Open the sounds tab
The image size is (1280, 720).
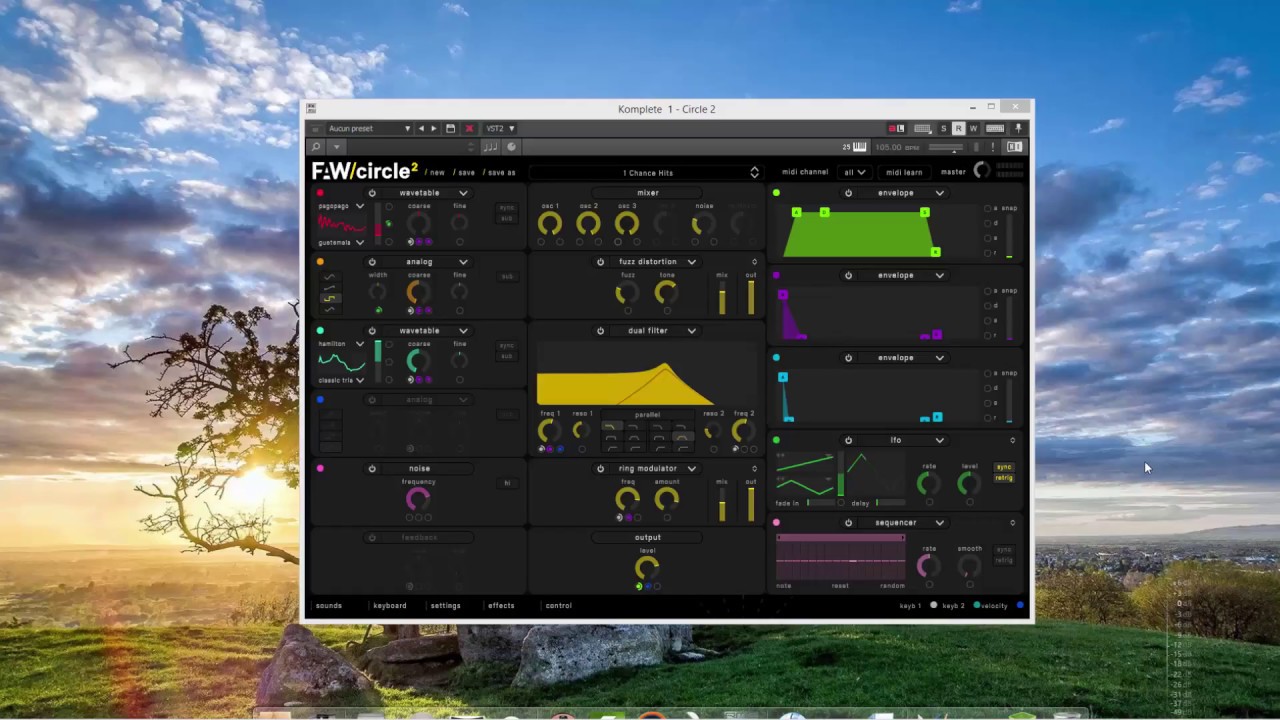(x=329, y=605)
